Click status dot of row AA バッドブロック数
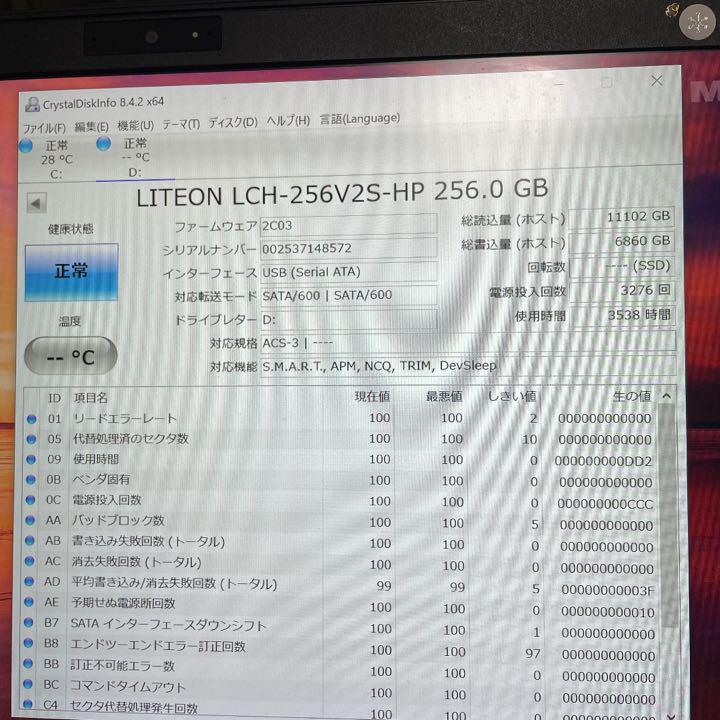 pos(30,520)
